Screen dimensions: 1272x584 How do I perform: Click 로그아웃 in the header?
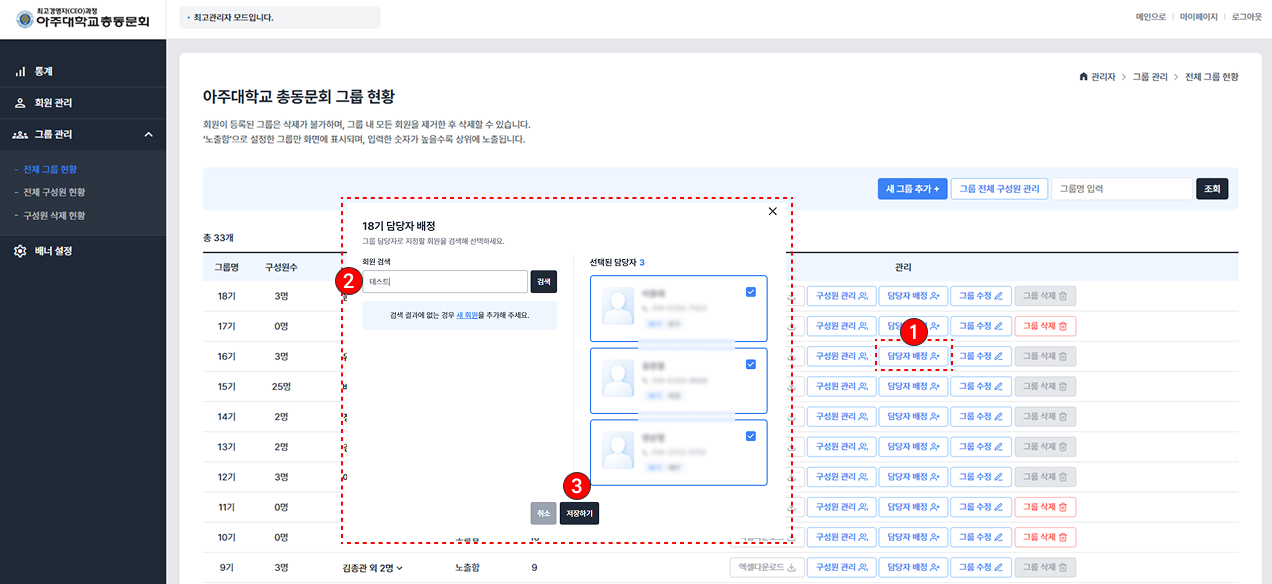1246,17
